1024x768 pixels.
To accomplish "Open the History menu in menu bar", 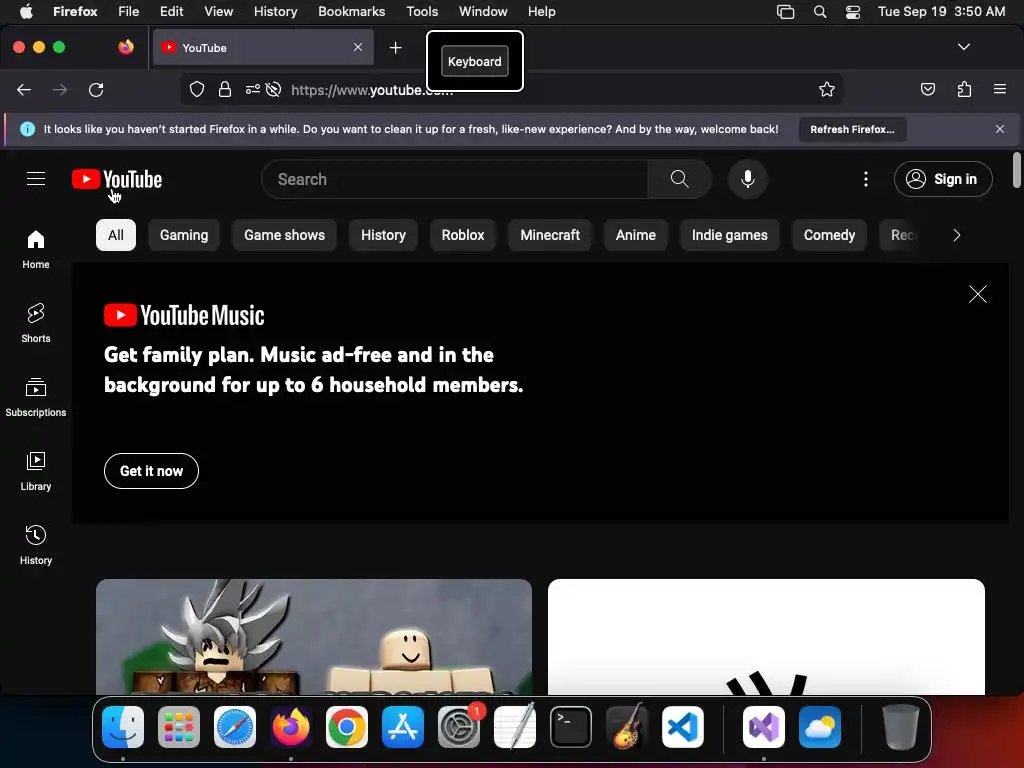I will pos(275,11).
